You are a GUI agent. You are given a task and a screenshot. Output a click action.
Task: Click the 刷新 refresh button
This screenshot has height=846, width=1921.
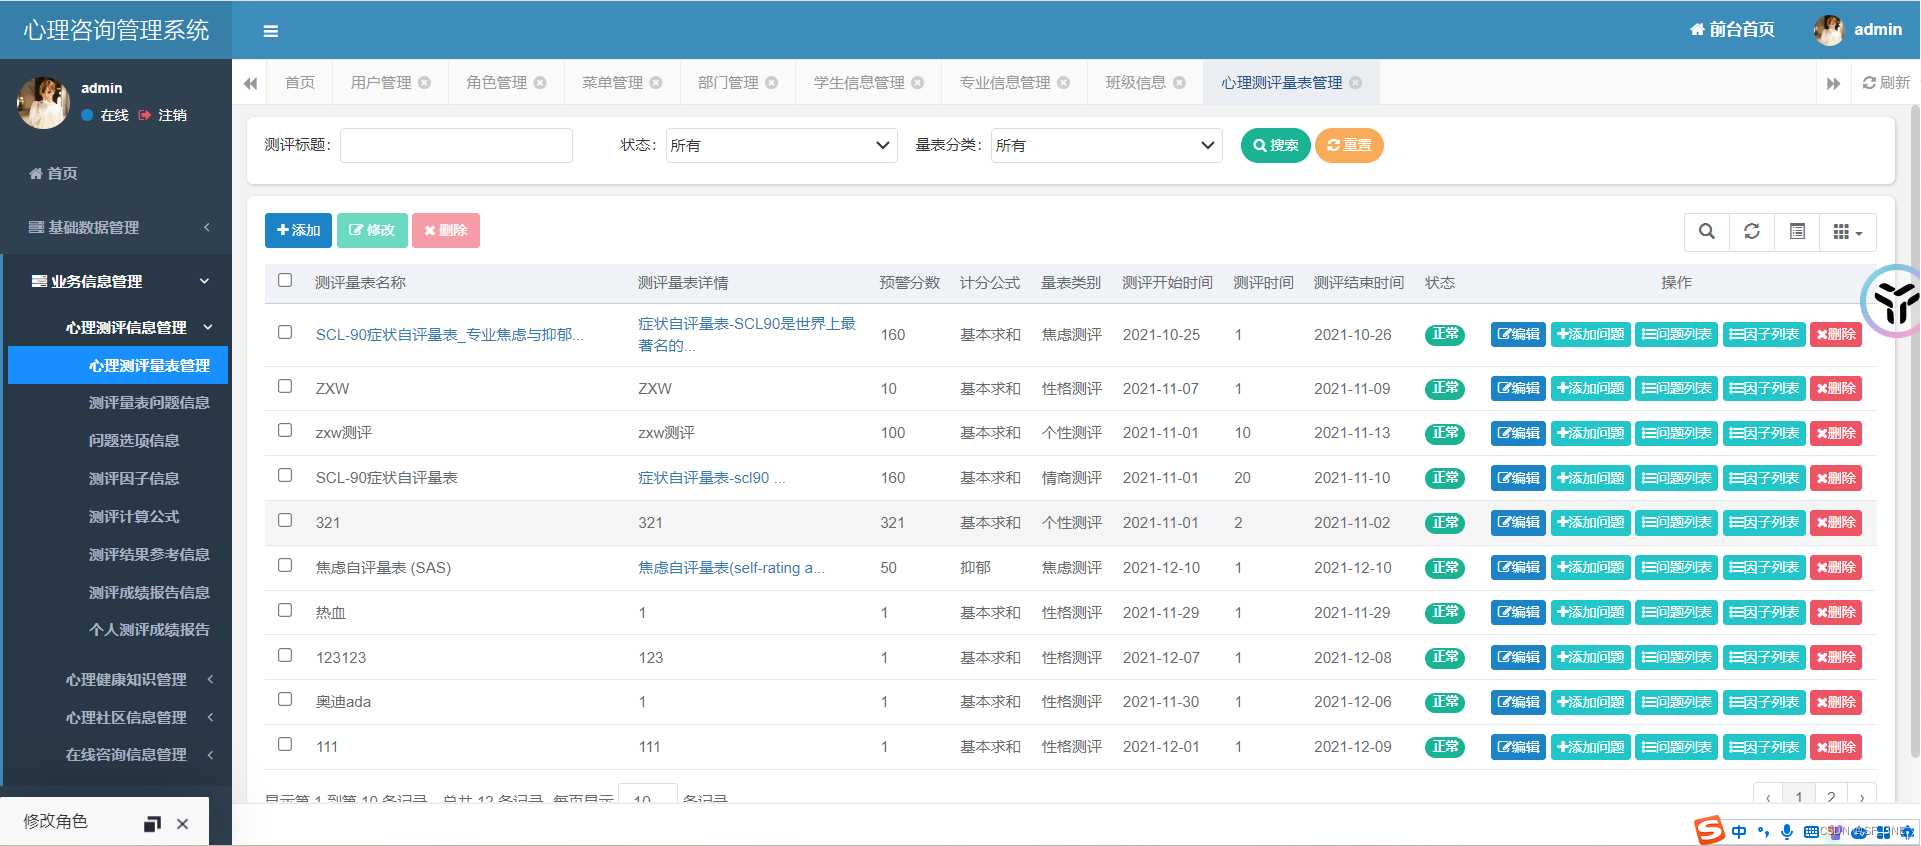1886,83
